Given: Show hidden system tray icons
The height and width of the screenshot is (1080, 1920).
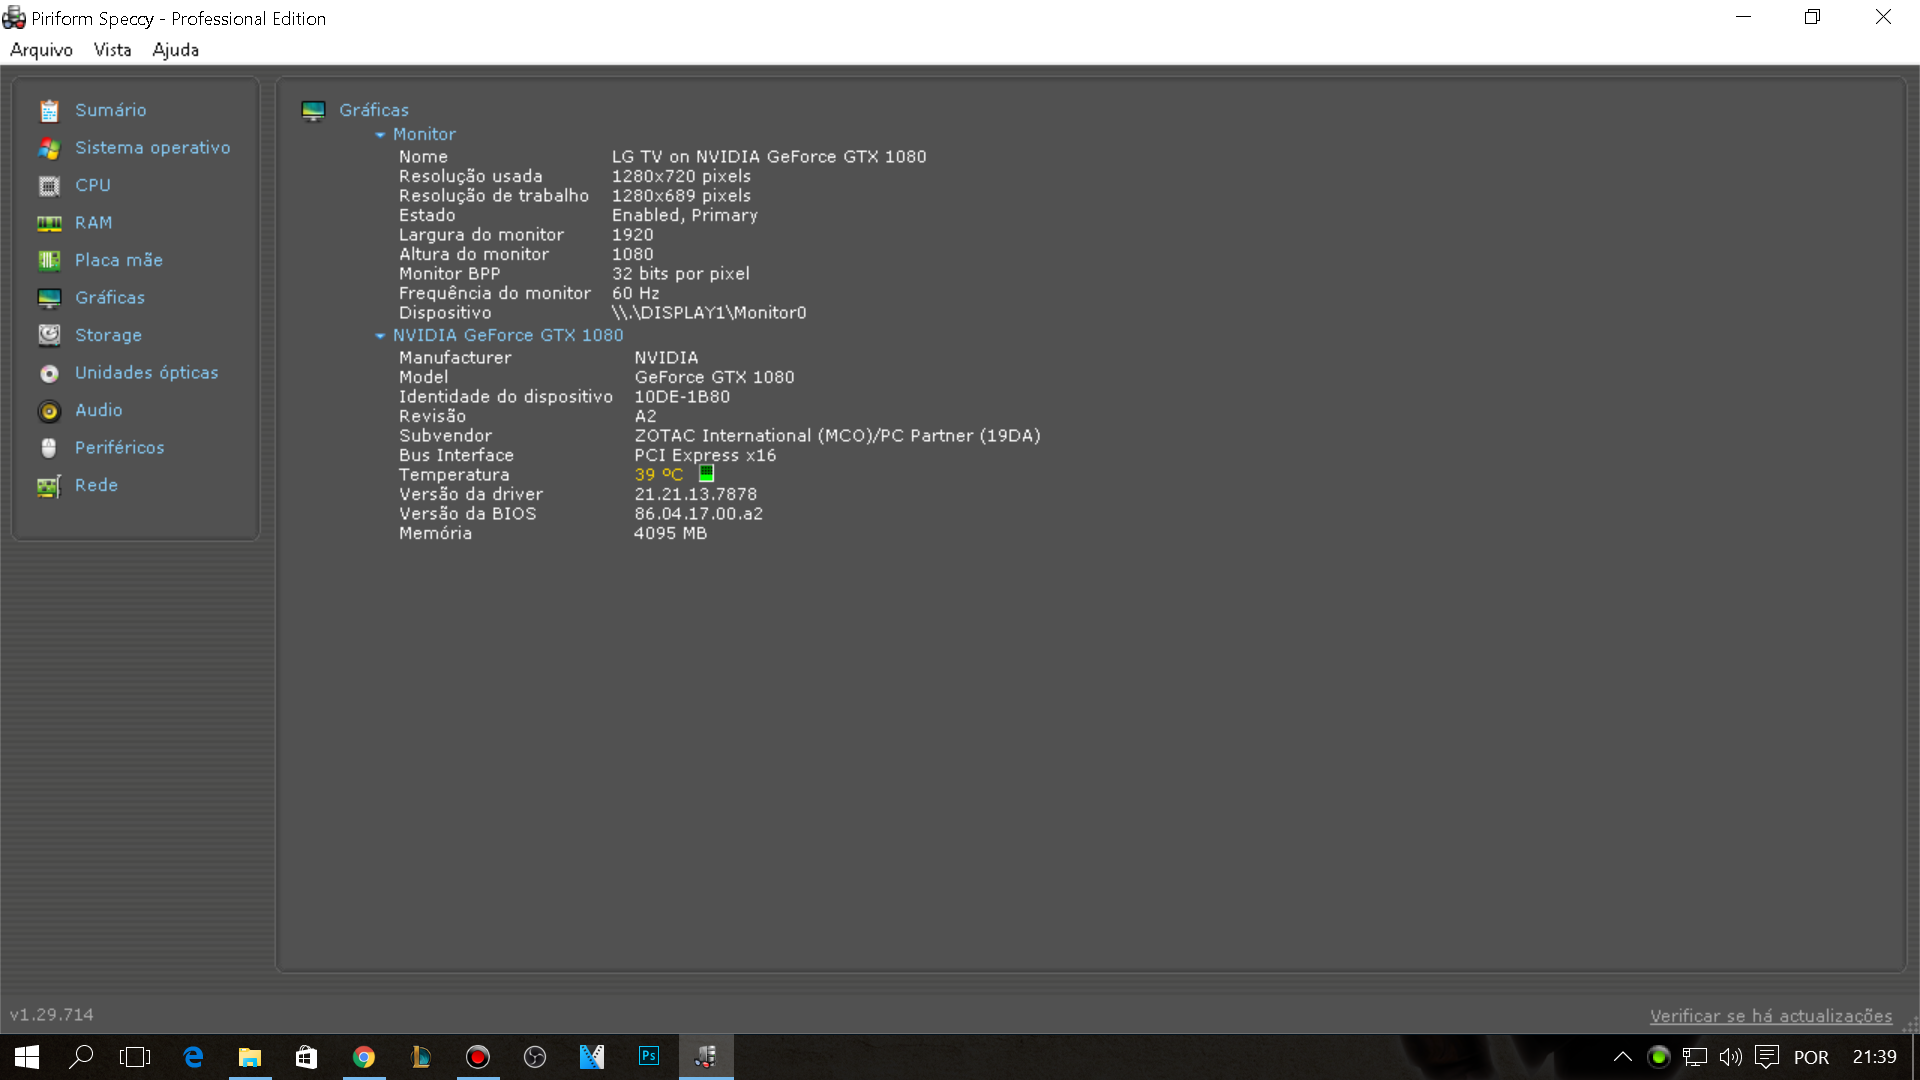Looking at the screenshot, I should pos(1623,1057).
